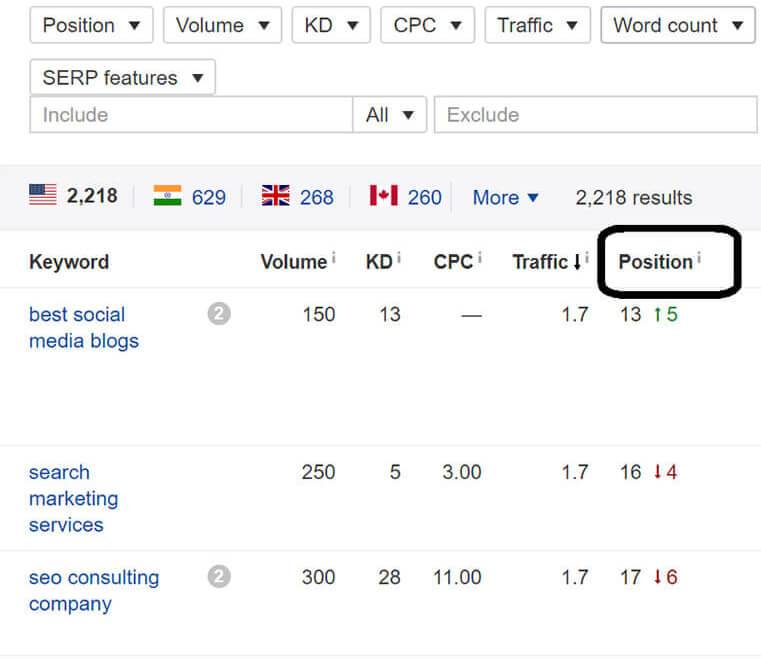Click info icon next to Volume header
The height and width of the screenshot is (659, 761).
click(x=334, y=259)
